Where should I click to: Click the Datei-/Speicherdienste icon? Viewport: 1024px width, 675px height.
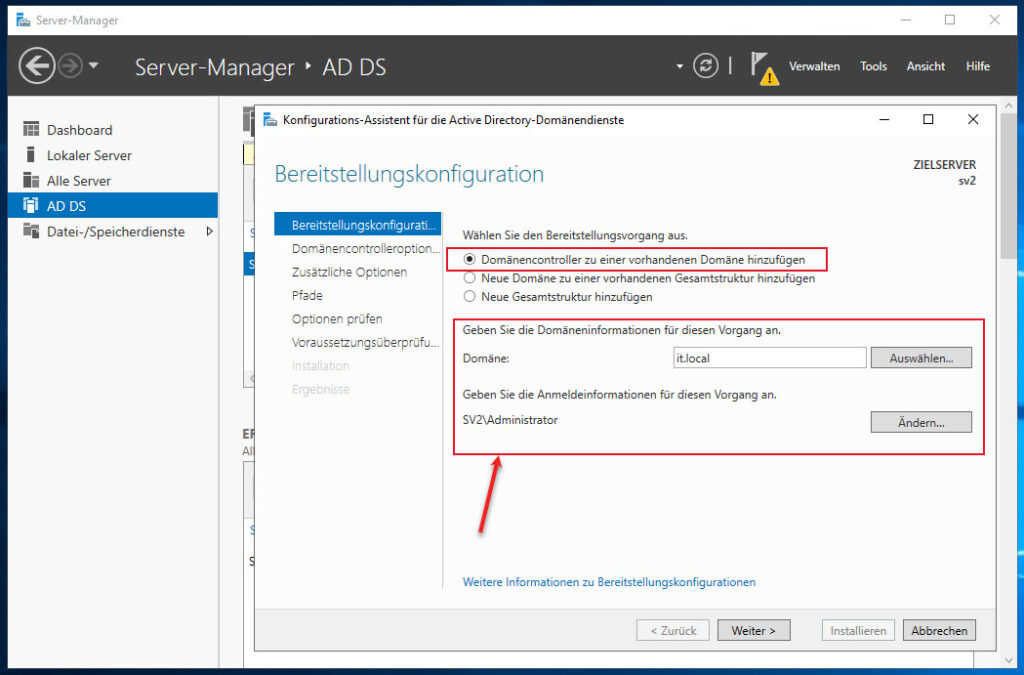31,230
